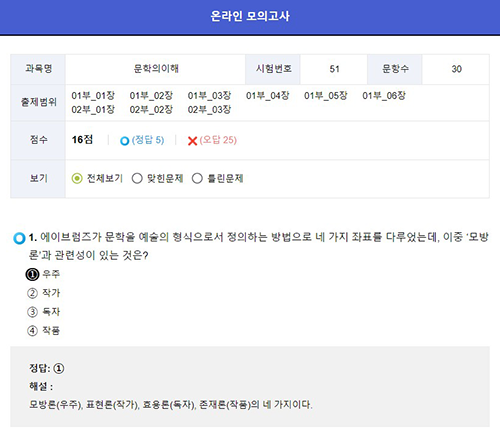Screen dimensions: 500x447
Task: Click the (정답 5) link
Action: coord(148,140)
